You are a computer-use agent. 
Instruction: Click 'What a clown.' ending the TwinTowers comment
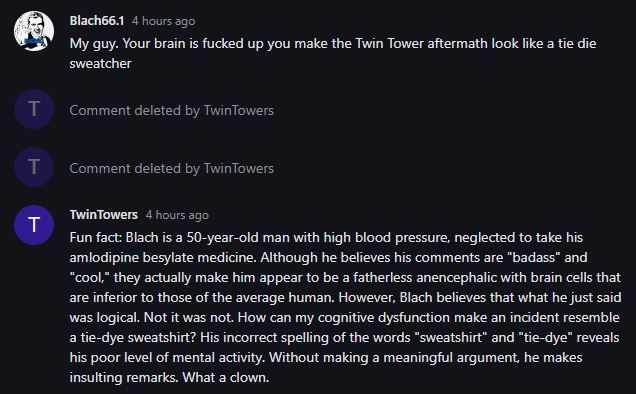[x=226, y=378]
